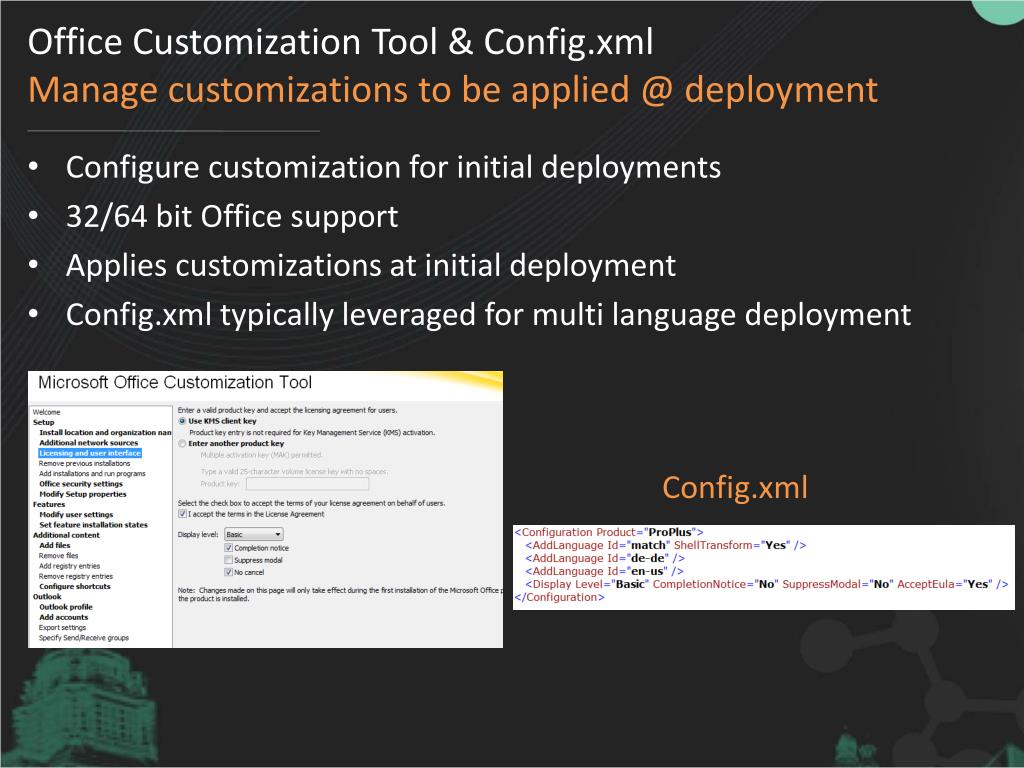Open 'Office security settings'
The width and height of the screenshot is (1024, 768).
pos(81,484)
